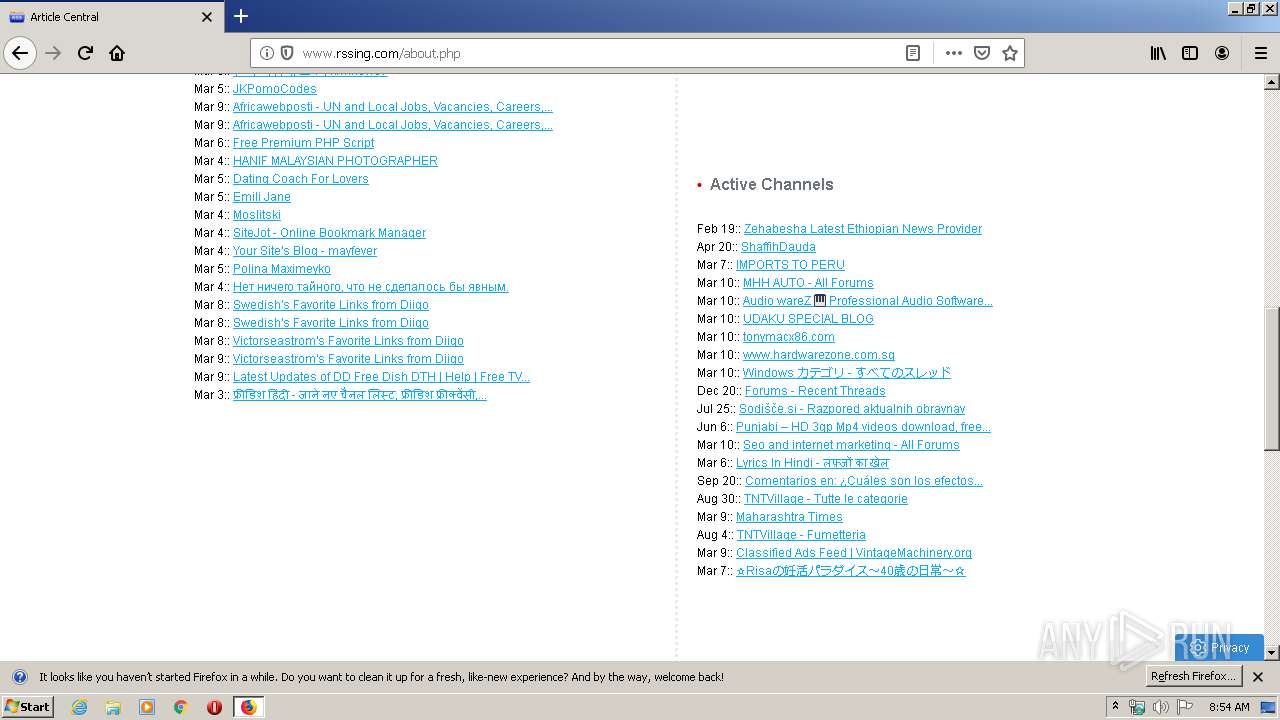Open volume control tray icon
Viewport: 1280px width, 720px height.
coord(1161,707)
